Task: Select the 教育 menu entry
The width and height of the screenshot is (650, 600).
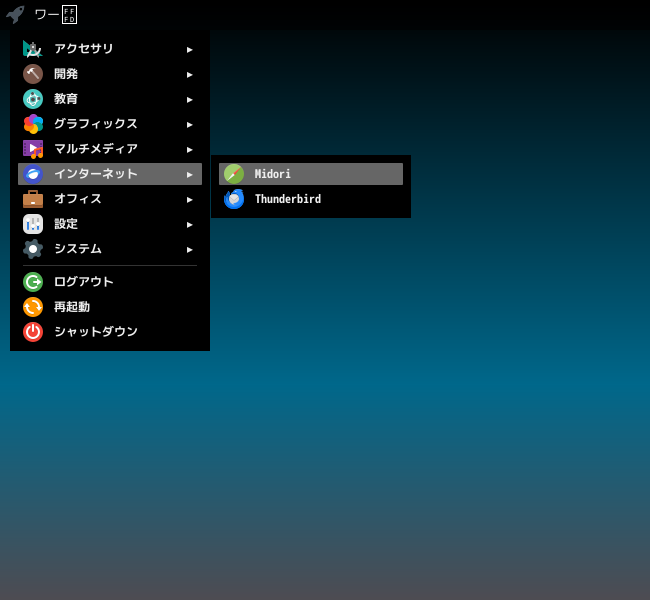Action: coord(110,99)
